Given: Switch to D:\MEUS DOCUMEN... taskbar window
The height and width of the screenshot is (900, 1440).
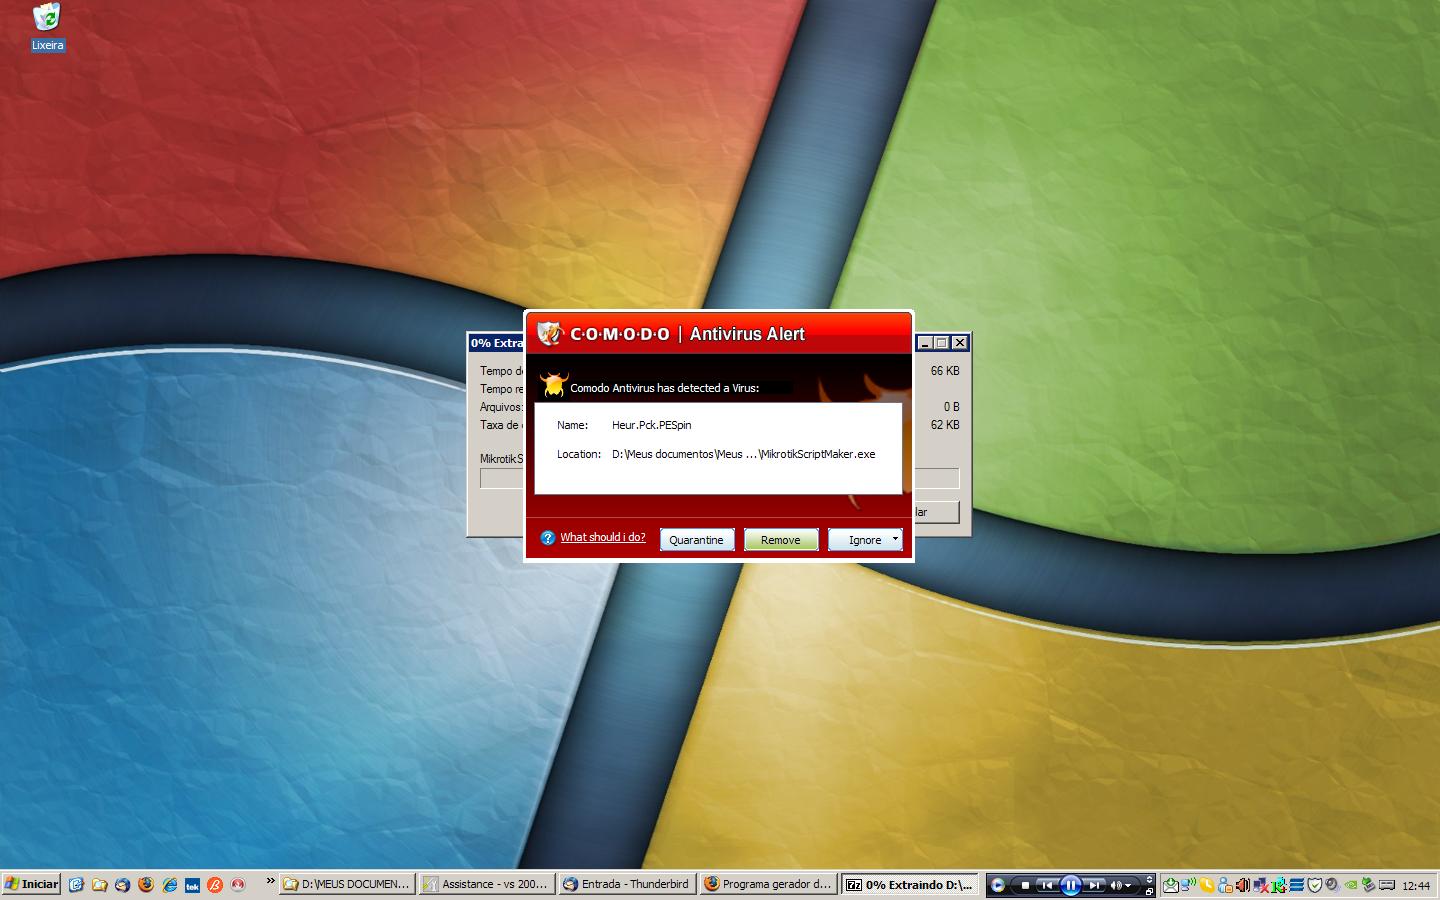Looking at the screenshot, I should tap(346, 884).
